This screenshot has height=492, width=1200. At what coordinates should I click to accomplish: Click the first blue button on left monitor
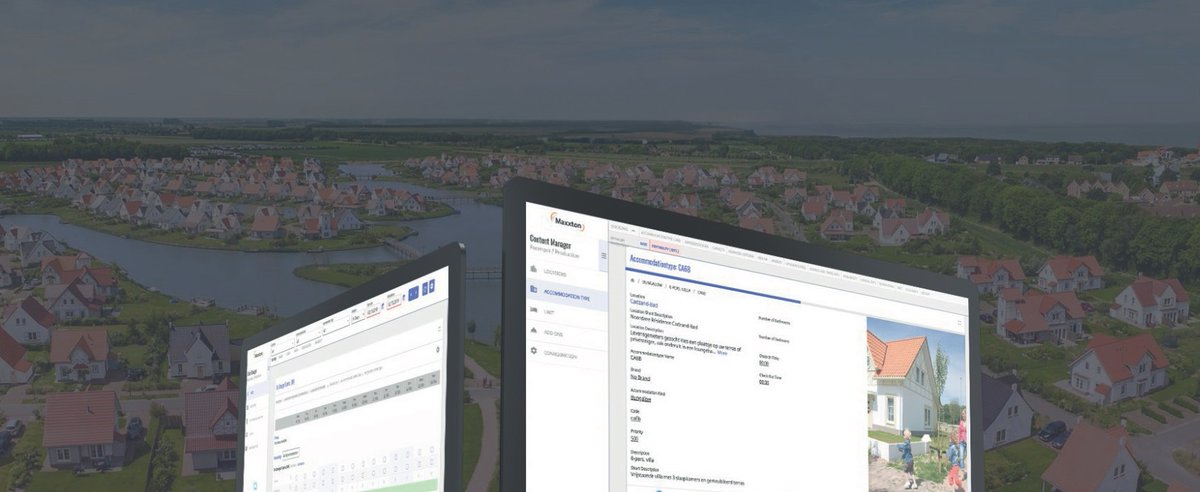point(413,293)
